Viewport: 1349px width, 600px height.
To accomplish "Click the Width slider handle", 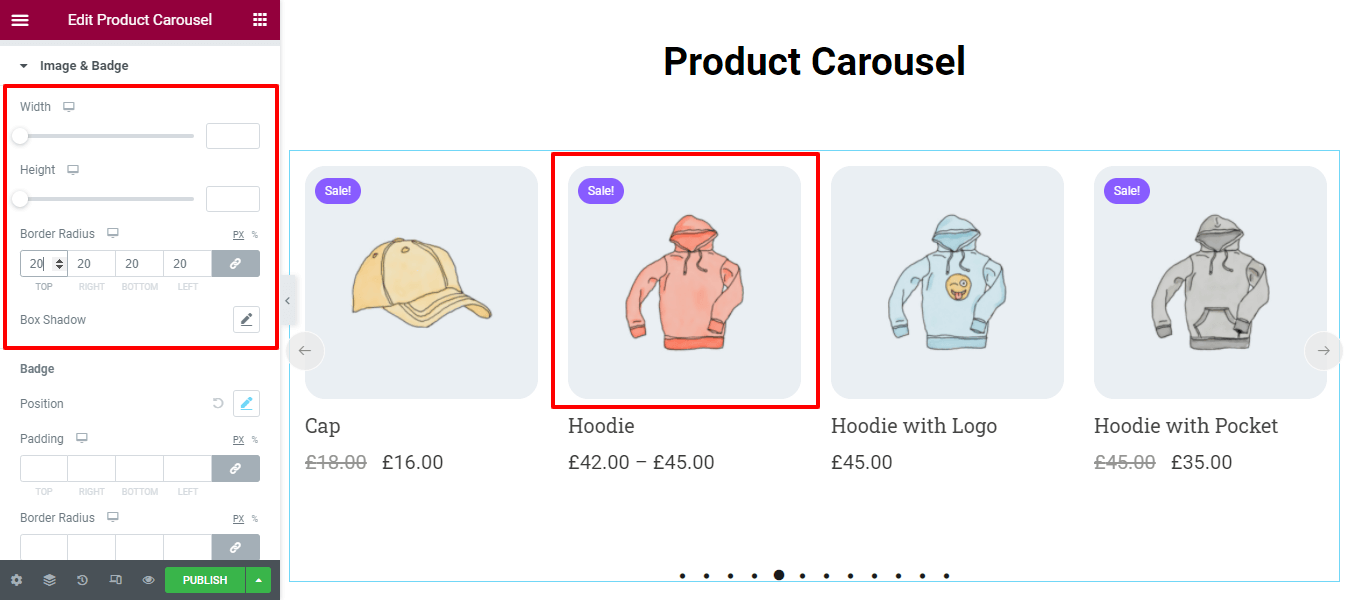I will tap(20, 135).
